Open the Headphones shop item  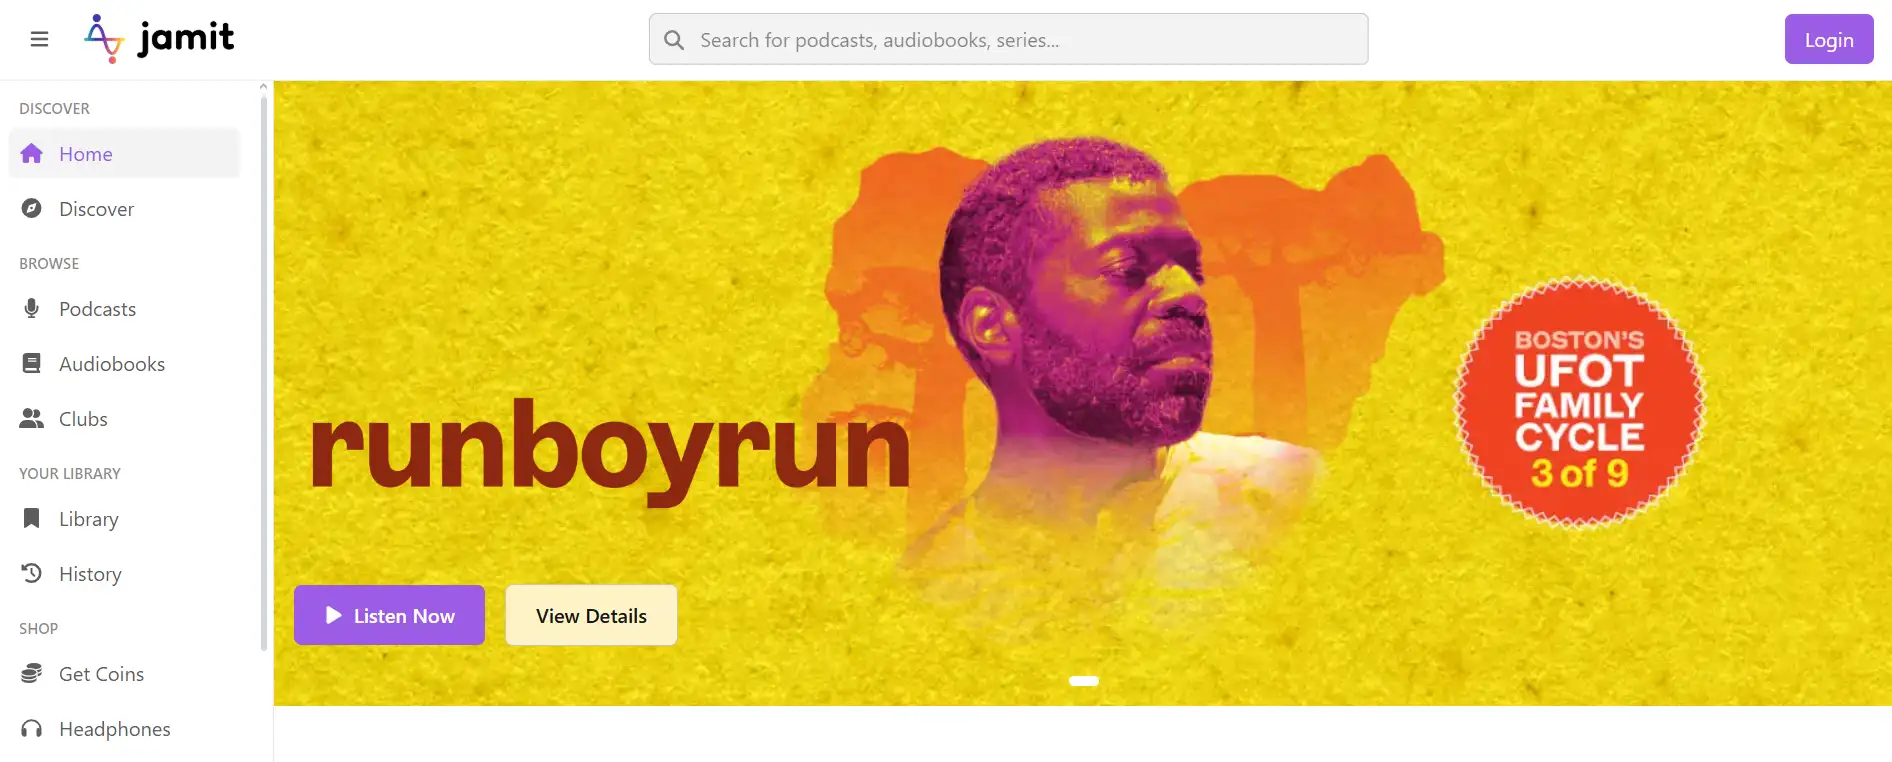(114, 729)
